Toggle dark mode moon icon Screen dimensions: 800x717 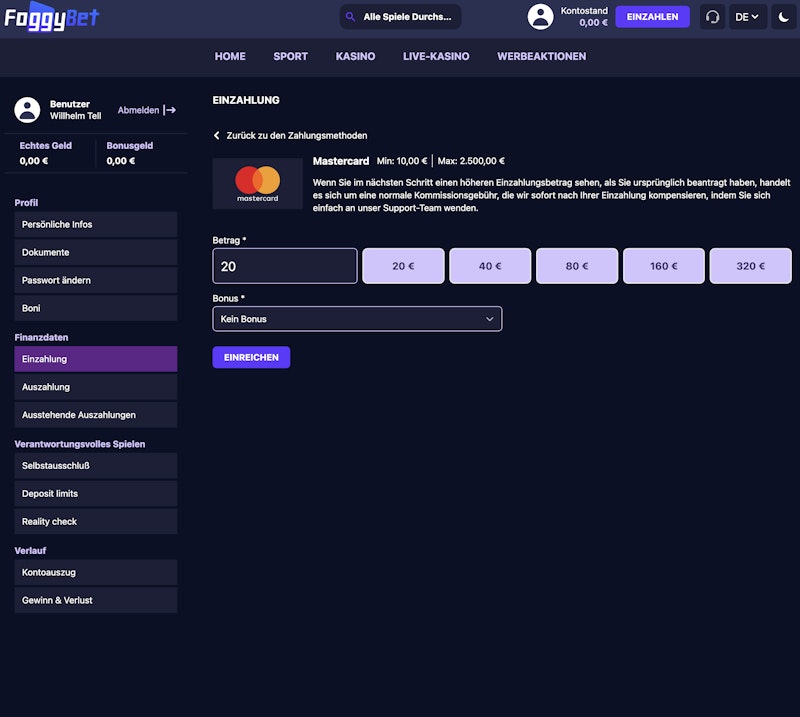tap(783, 17)
